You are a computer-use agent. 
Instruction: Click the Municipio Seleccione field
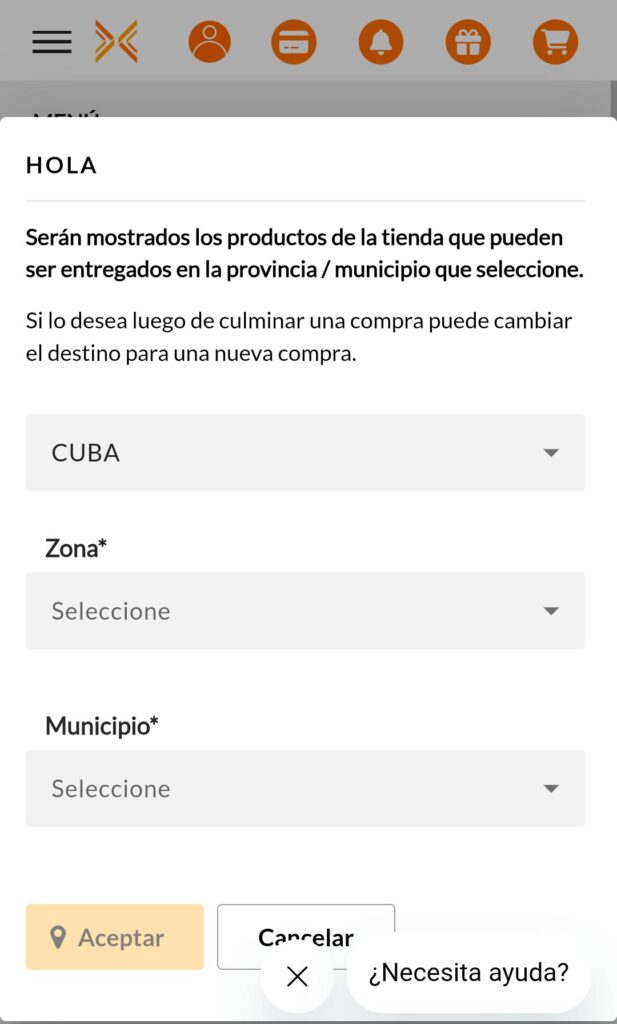coord(110,789)
